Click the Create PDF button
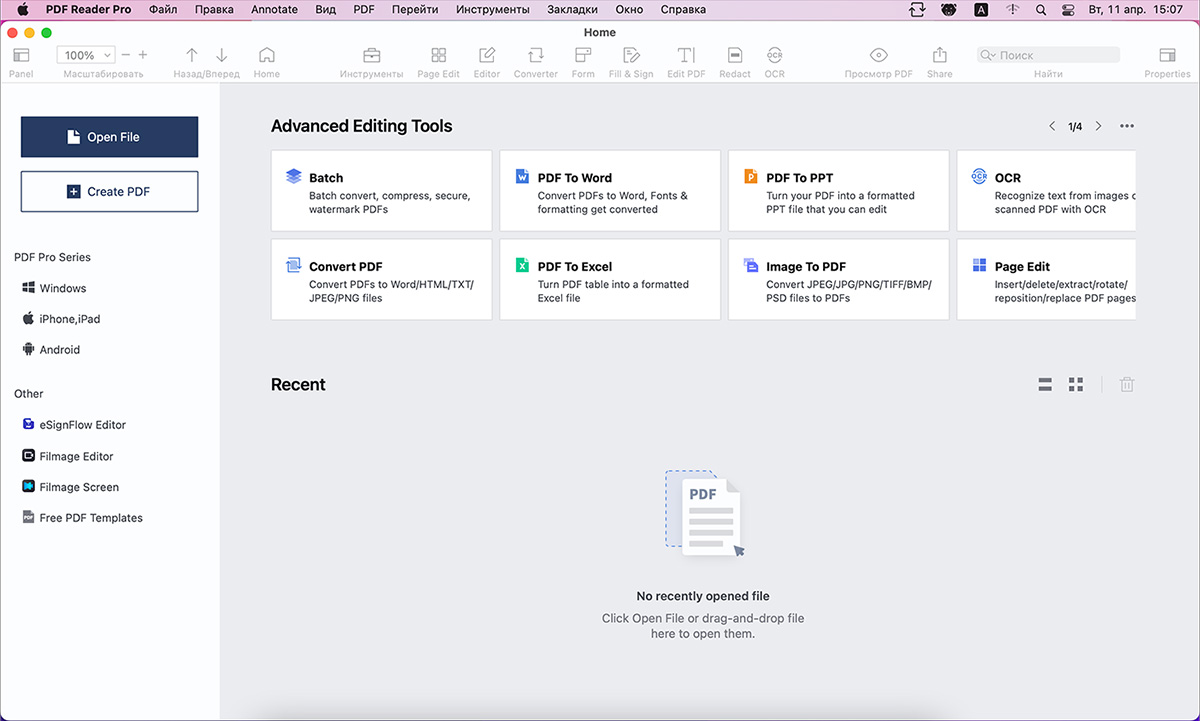The image size is (1200, 721). [x=109, y=192]
